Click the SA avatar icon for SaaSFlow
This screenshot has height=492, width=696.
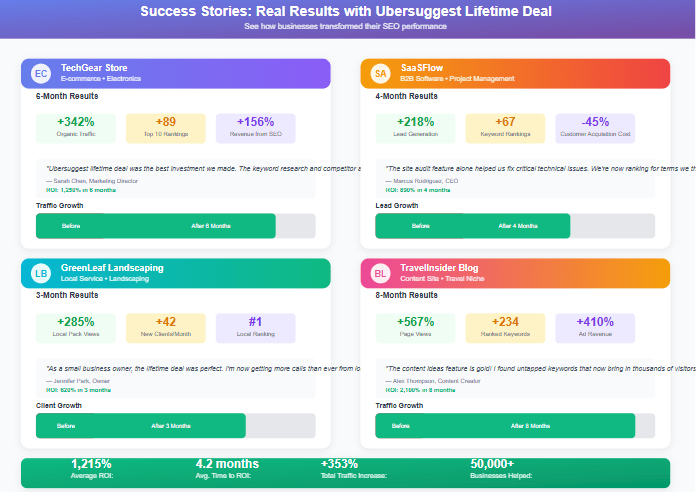[380, 74]
